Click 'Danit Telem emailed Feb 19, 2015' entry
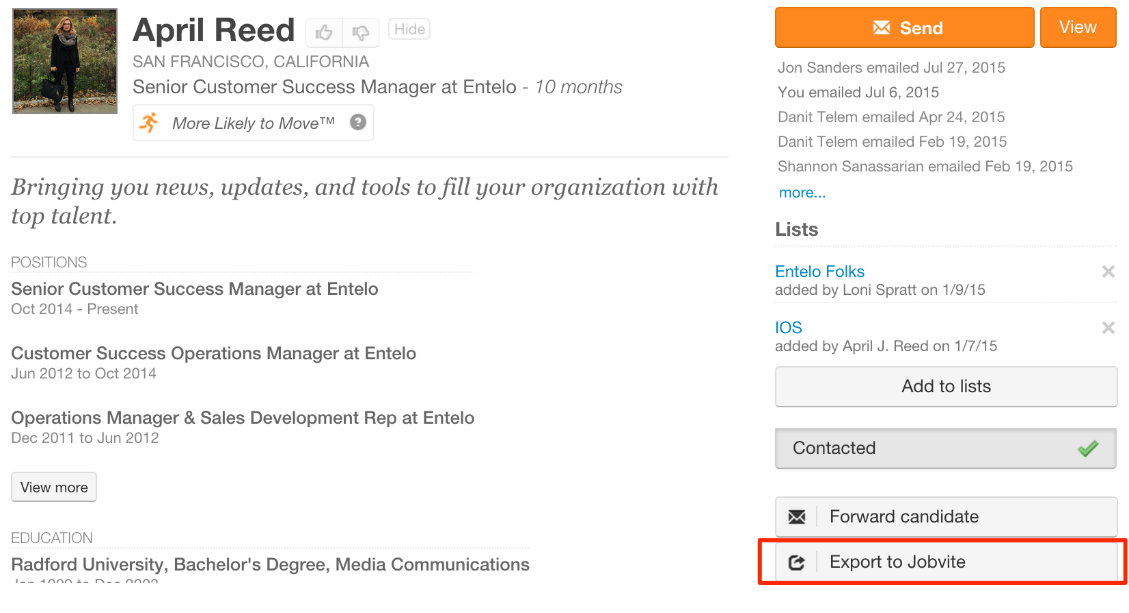Screen dimensions: 1129x613 [892, 142]
